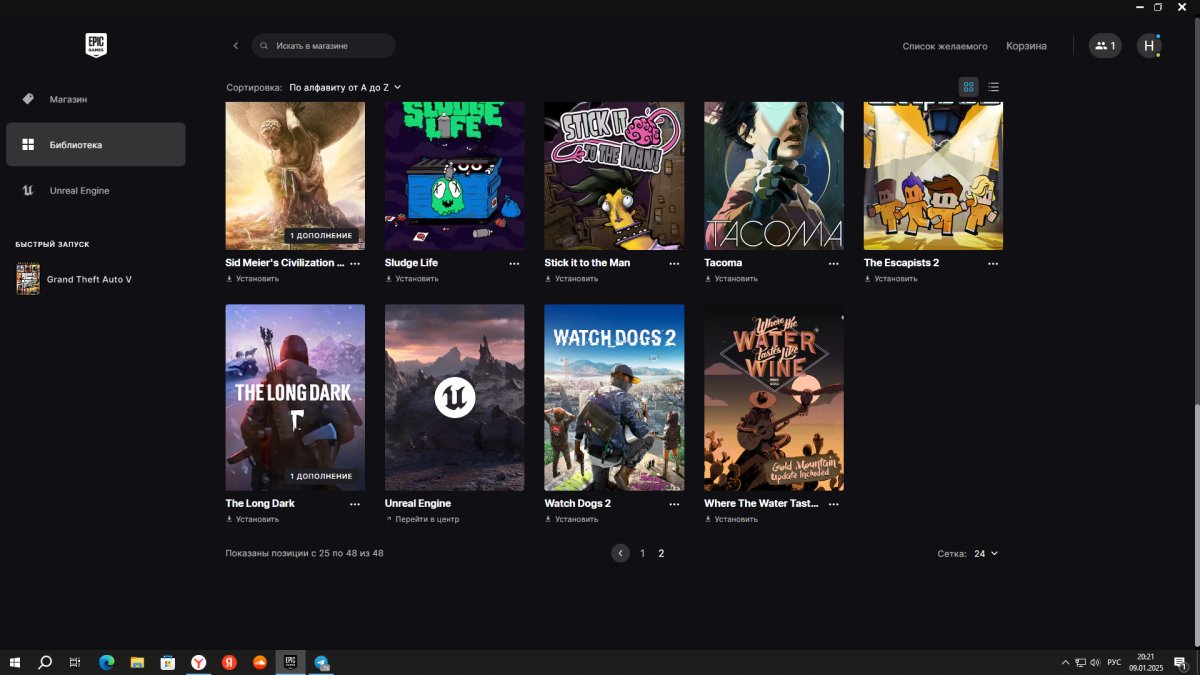Image resolution: width=1200 pixels, height=675 pixels.
Task: Open The Long Dark cover art
Action: 295,398
